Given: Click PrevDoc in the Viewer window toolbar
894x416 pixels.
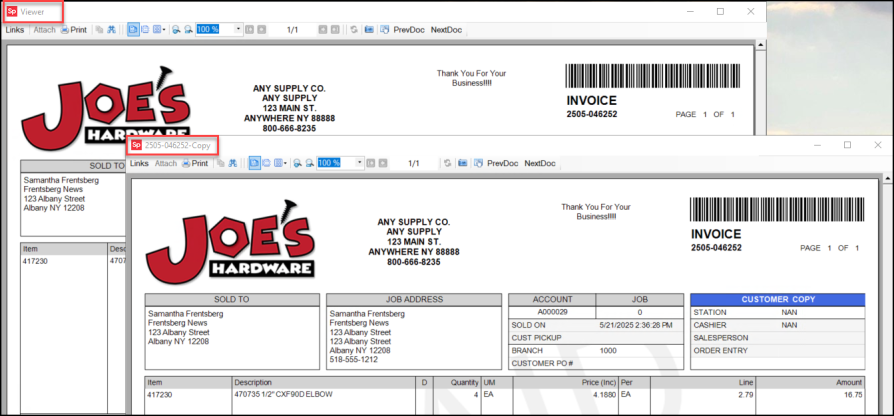Looking at the screenshot, I should pos(409,30).
